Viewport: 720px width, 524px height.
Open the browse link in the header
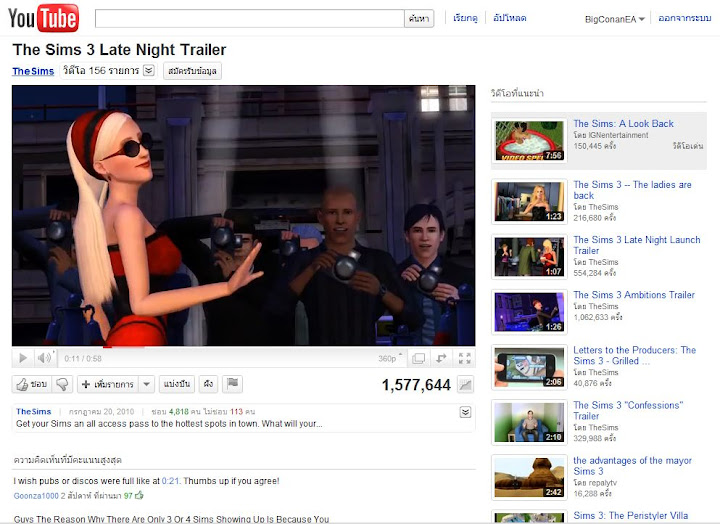click(465, 18)
